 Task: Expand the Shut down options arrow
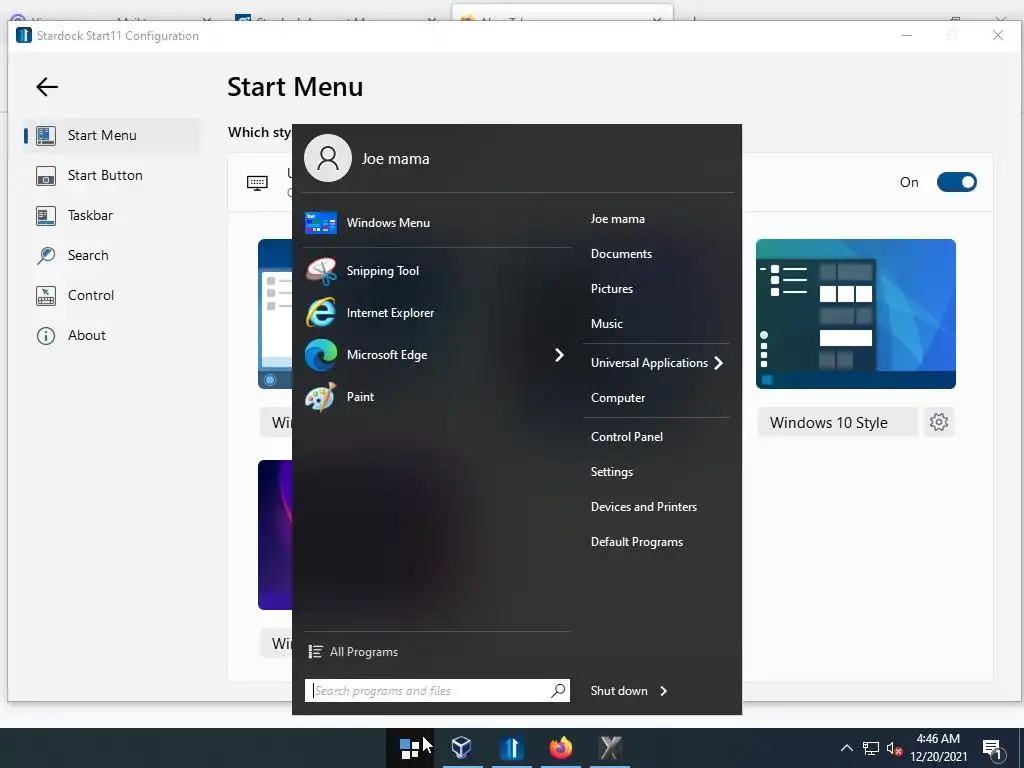coord(664,691)
